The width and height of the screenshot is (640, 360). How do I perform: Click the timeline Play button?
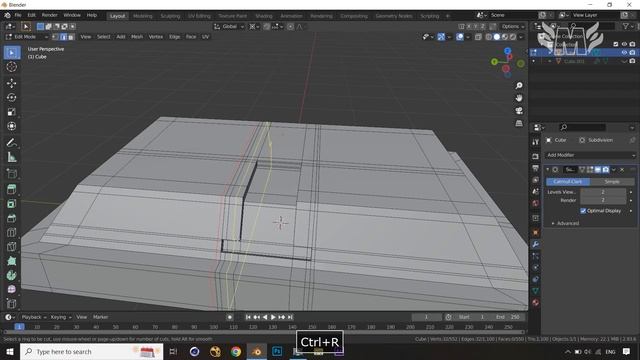[x=273, y=317]
